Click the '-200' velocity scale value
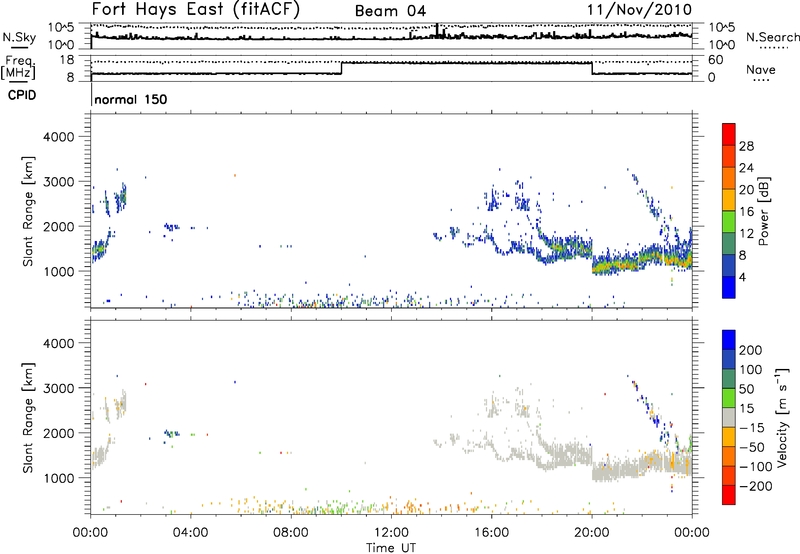The image size is (800, 554). click(x=755, y=486)
